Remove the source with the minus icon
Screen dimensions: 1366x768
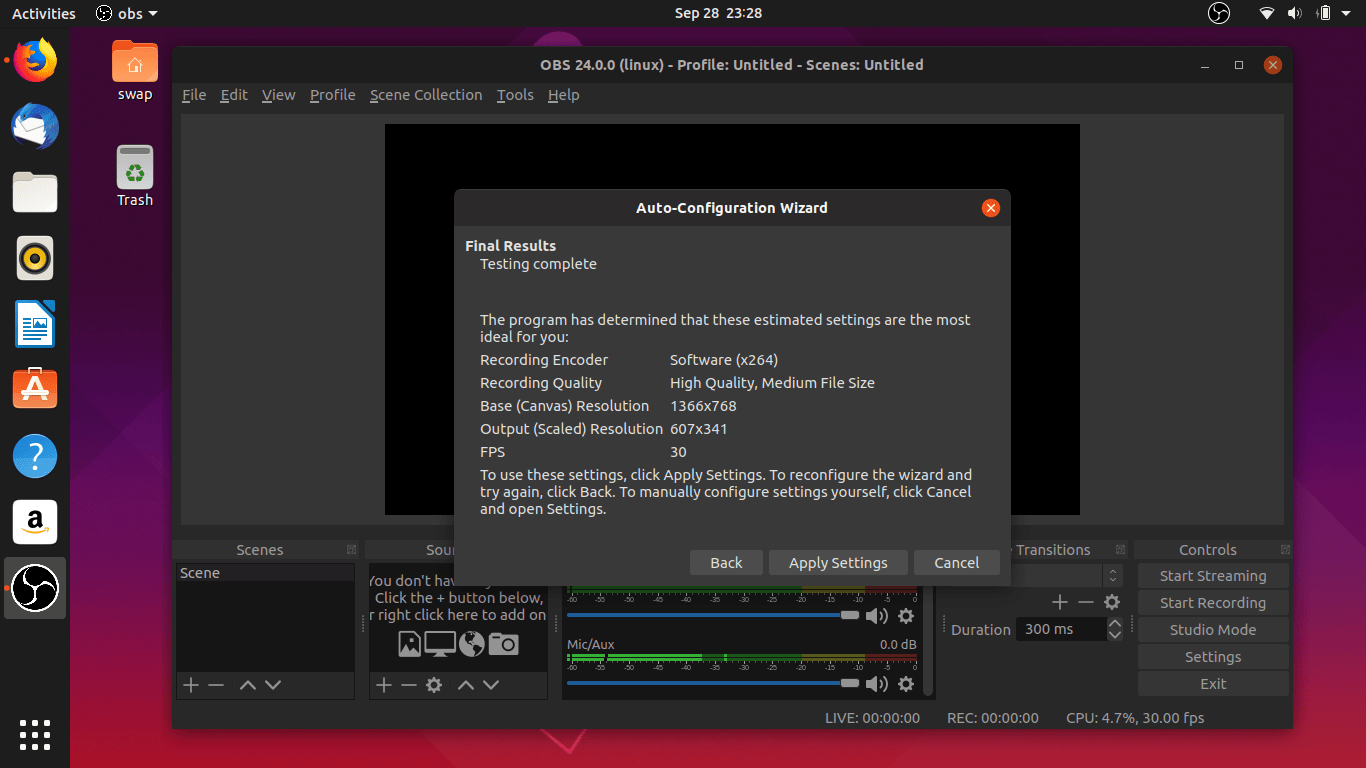point(408,685)
